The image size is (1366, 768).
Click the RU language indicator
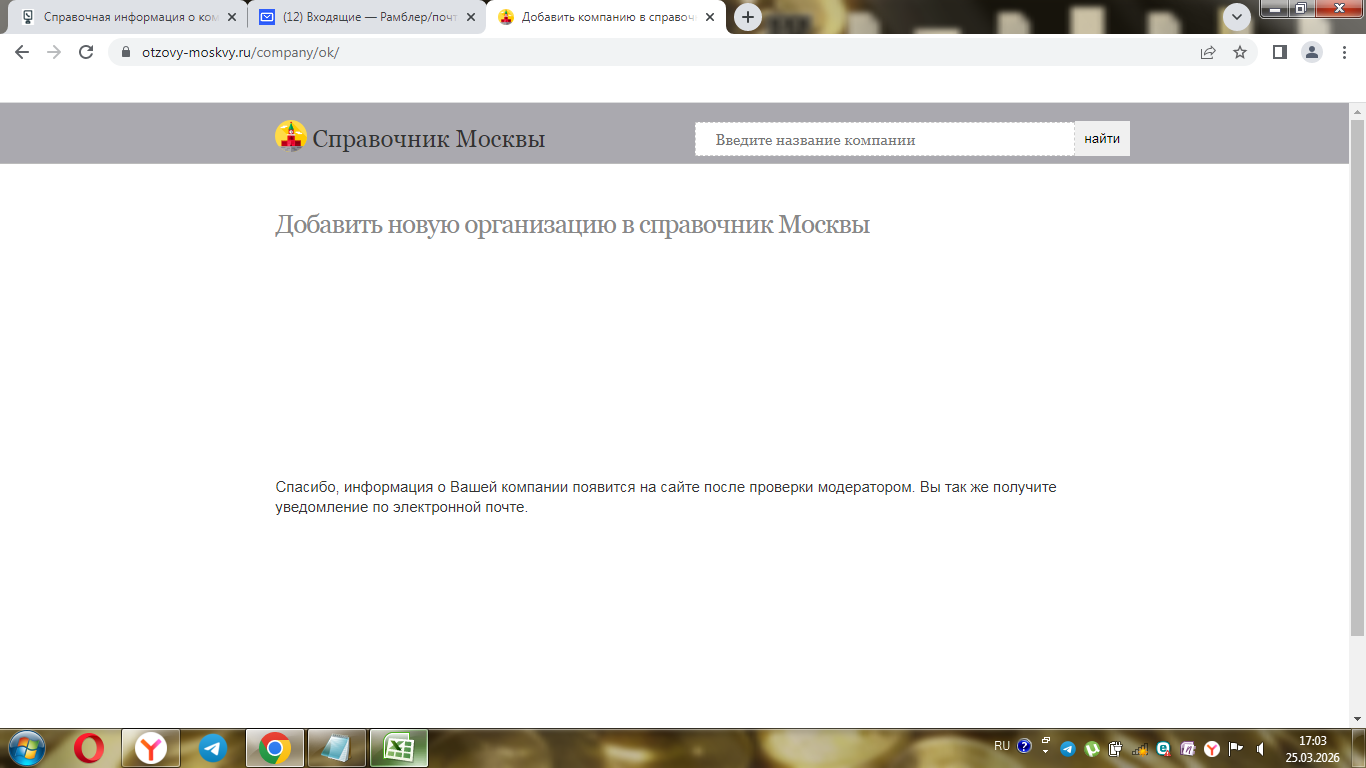[1002, 746]
